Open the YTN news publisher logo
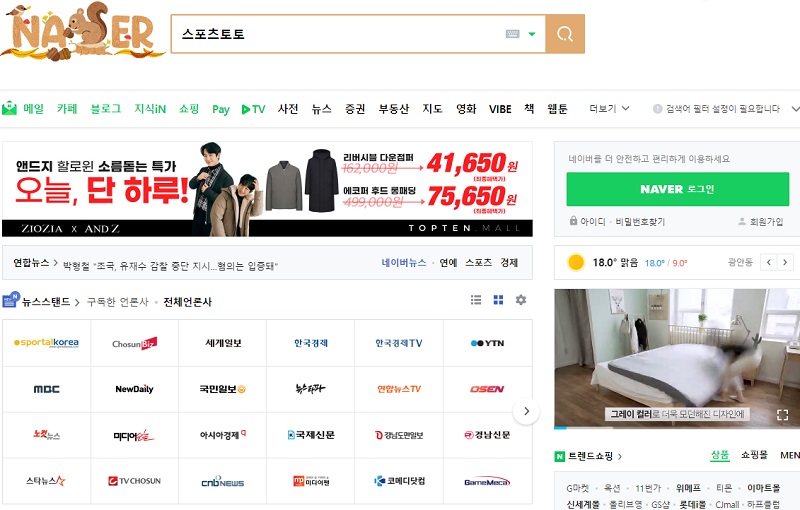Screen dimensions: 800x510 click(x=487, y=343)
